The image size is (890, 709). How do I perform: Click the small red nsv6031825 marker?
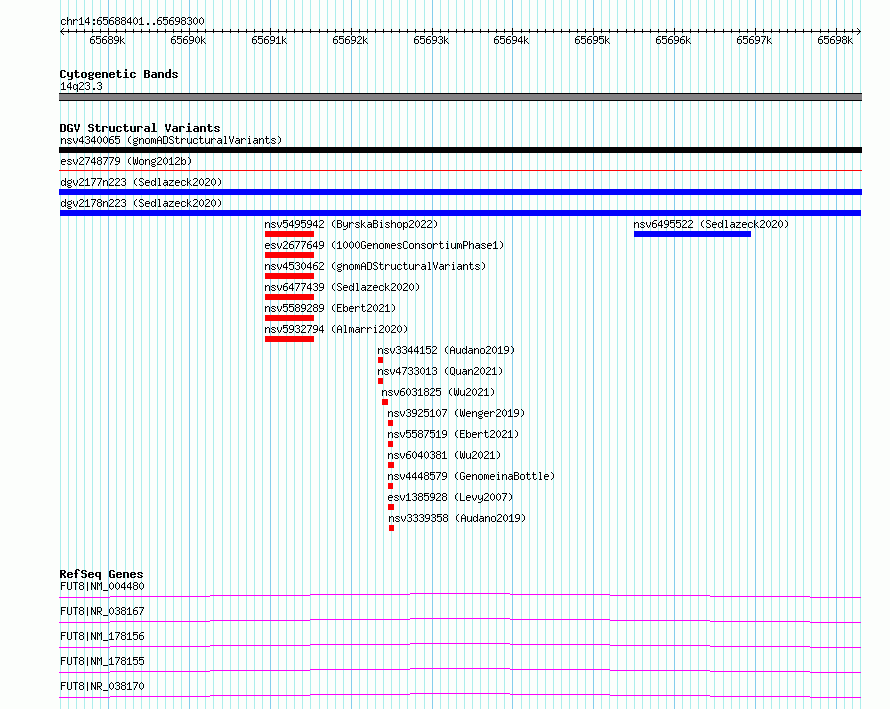(385, 402)
